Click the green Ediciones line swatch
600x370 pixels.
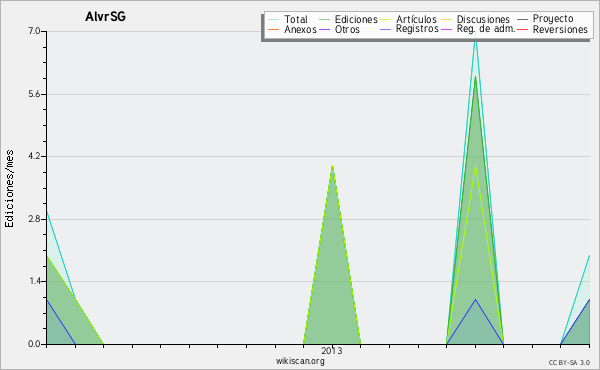pyautogui.click(x=324, y=19)
